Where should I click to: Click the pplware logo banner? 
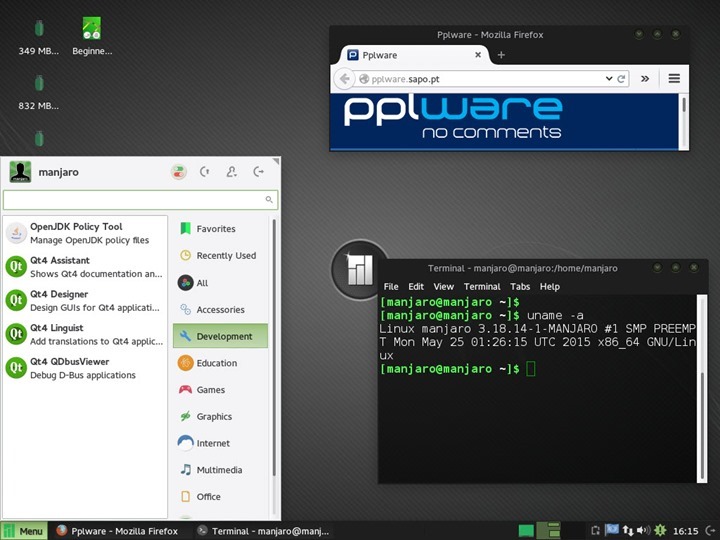(x=452, y=117)
